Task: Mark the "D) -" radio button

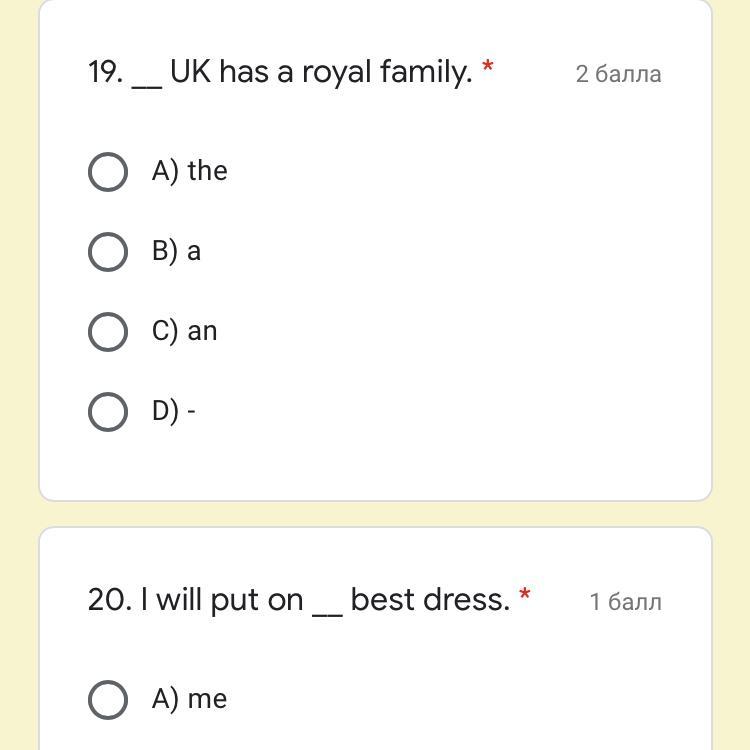Action: (108, 411)
